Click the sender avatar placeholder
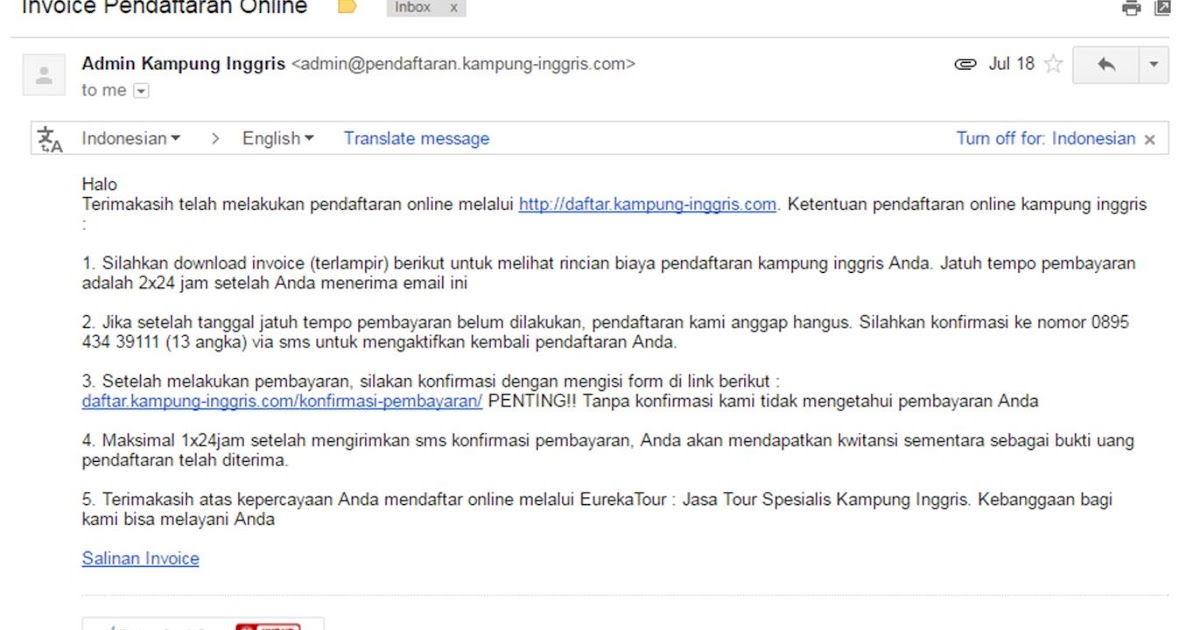This screenshot has width=1200, height=630. [44, 74]
